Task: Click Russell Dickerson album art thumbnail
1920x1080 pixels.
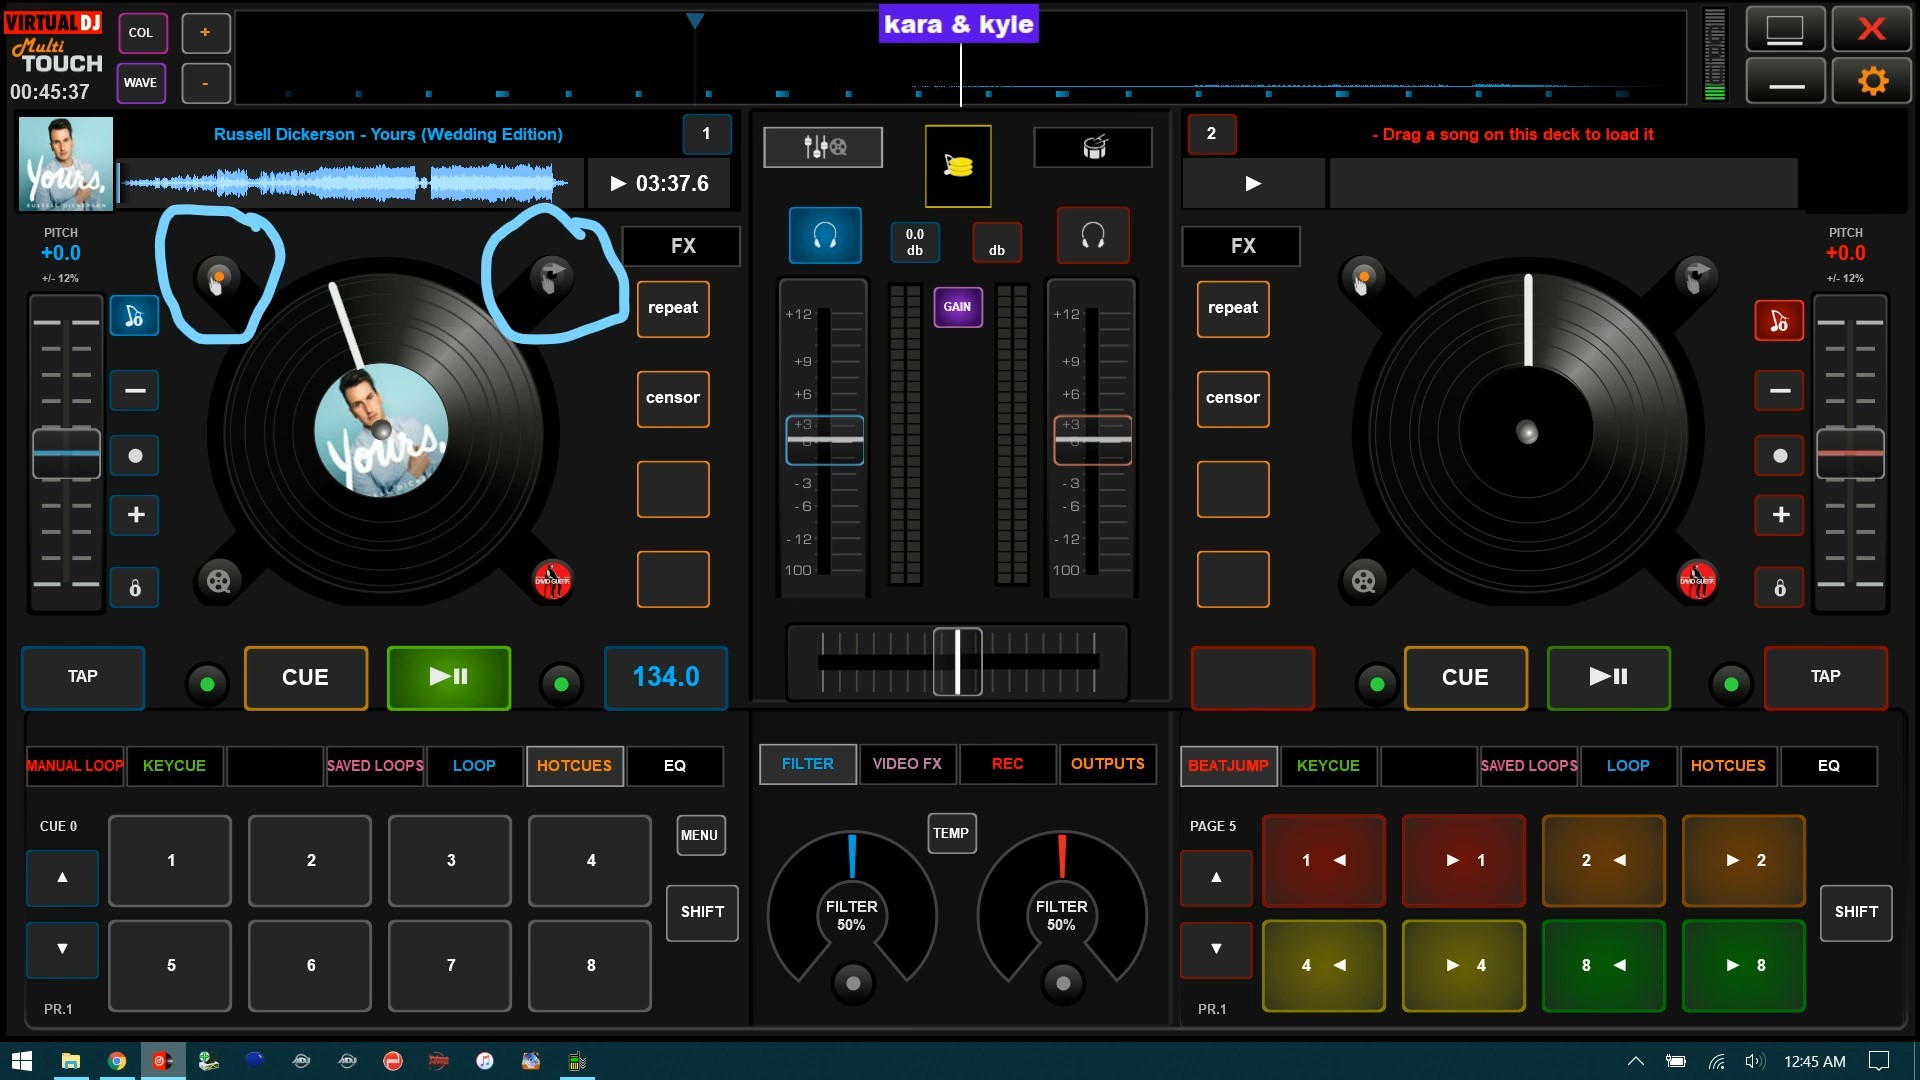Action: point(66,164)
